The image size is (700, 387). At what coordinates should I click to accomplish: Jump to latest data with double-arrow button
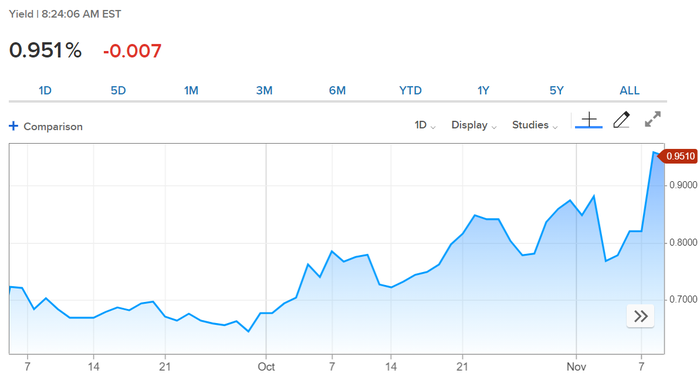click(641, 316)
